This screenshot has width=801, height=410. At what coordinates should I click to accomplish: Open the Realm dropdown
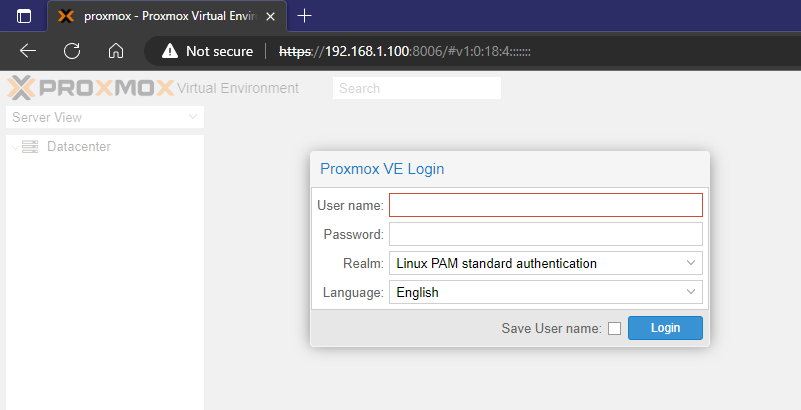click(x=691, y=263)
